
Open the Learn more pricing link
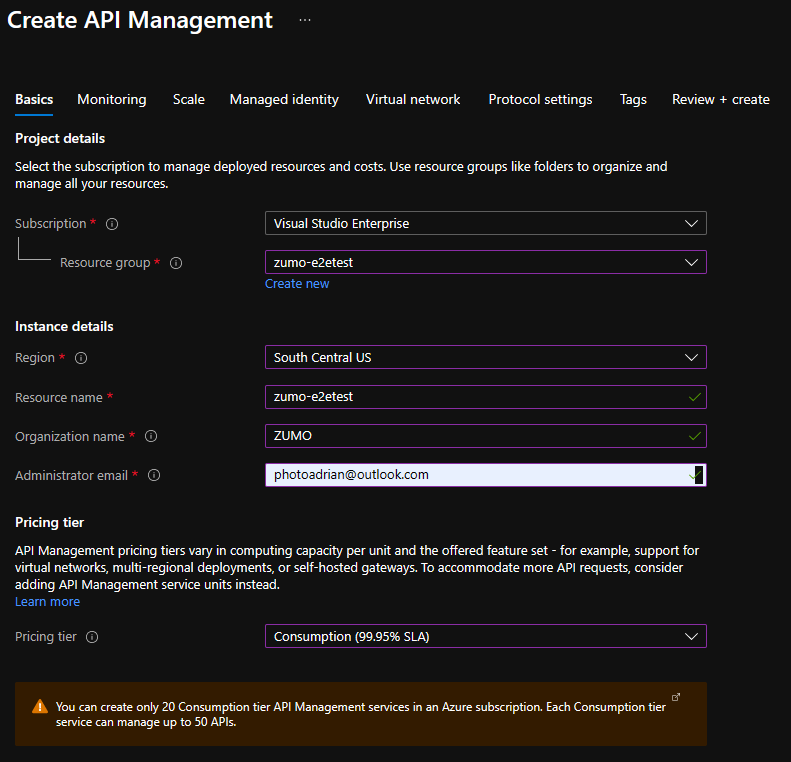point(47,602)
